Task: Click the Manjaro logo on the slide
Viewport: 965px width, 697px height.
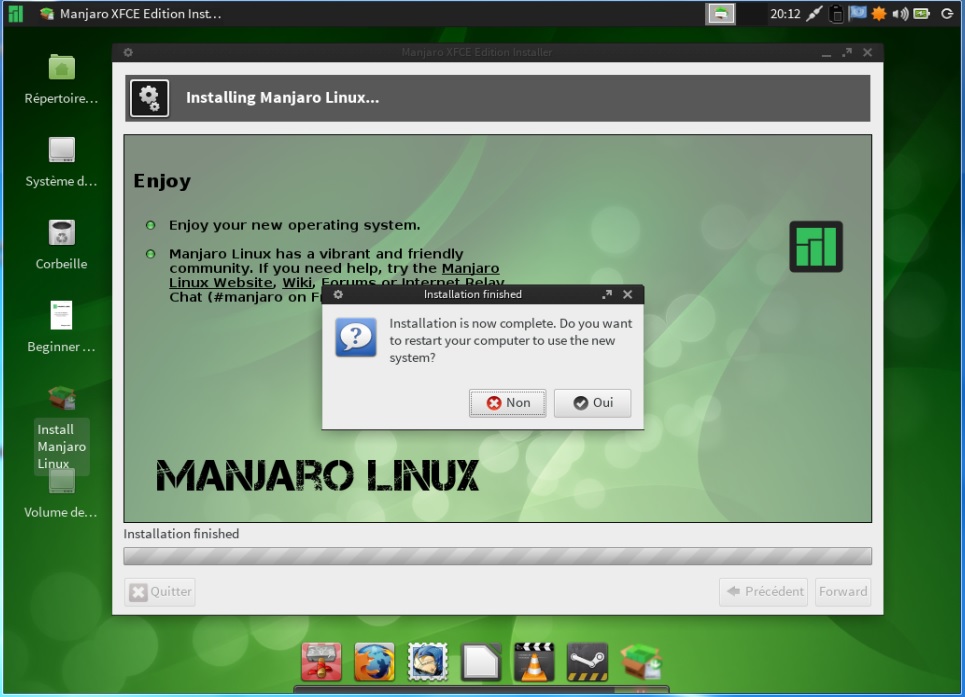Action: coord(816,246)
